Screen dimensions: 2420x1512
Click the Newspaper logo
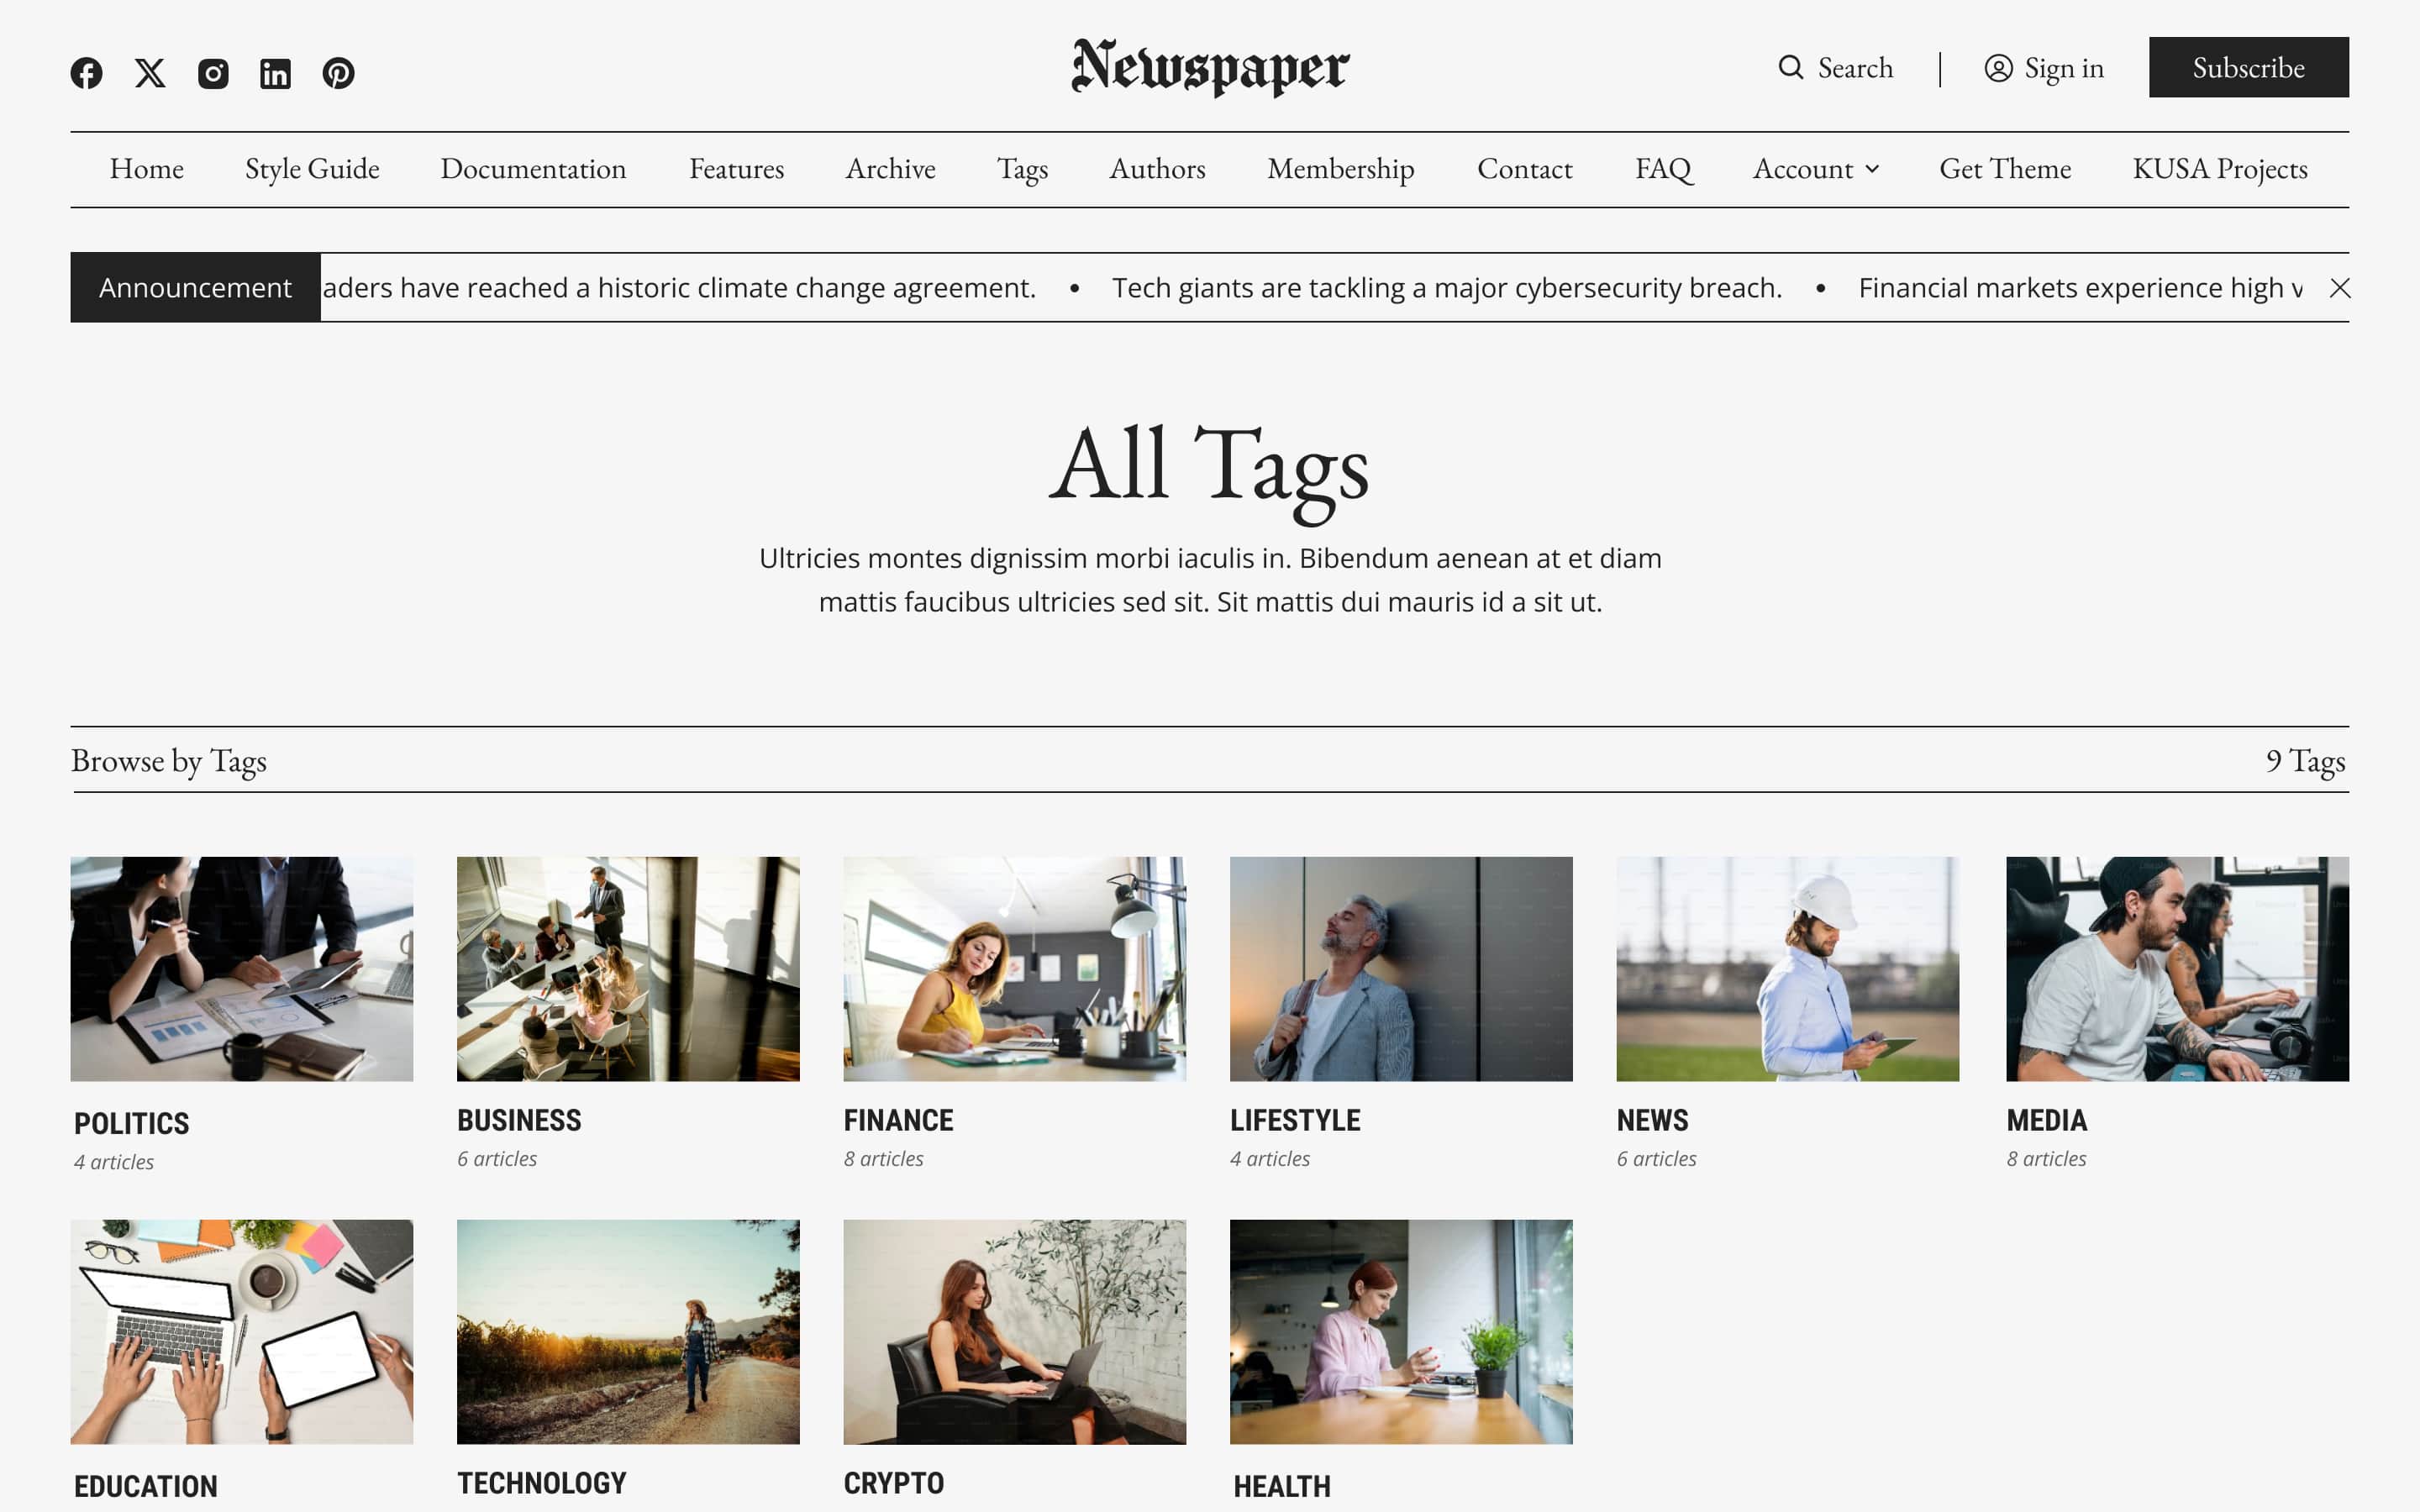1209,67
